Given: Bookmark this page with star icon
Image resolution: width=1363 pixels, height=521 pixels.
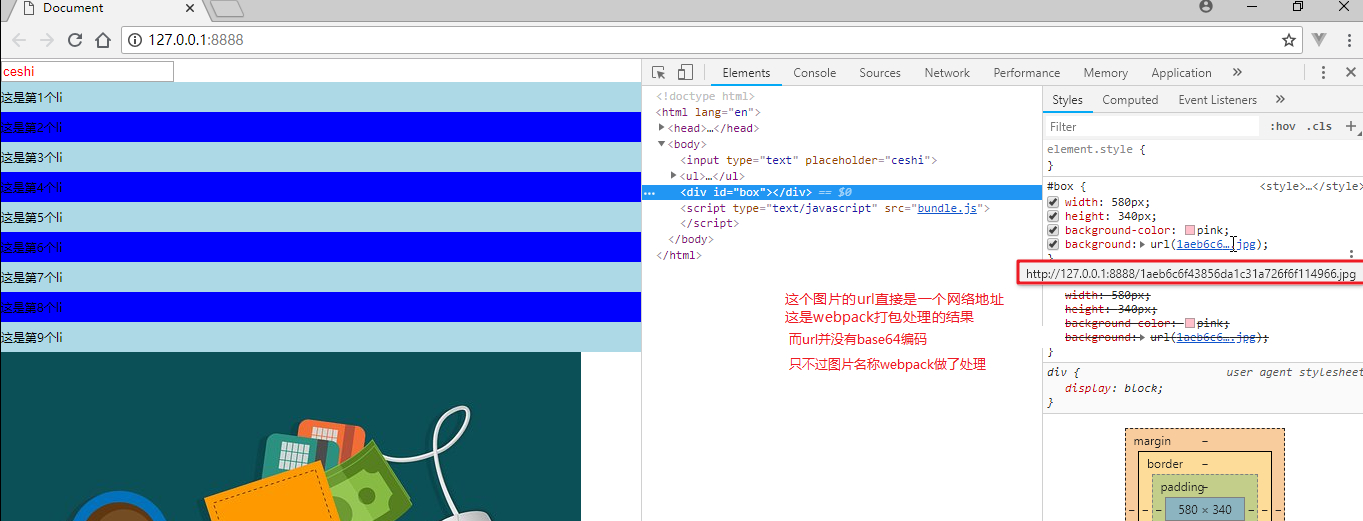Looking at the screenshot, I should point(1289,40).
